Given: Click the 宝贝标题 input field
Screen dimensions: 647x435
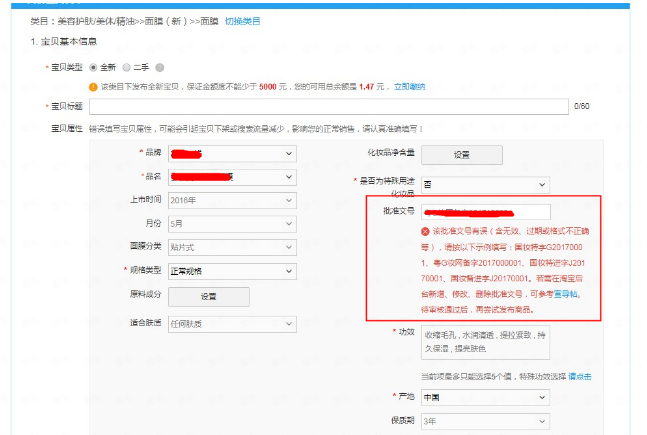Looking at the screenshot, I should (x=329, y=106).
